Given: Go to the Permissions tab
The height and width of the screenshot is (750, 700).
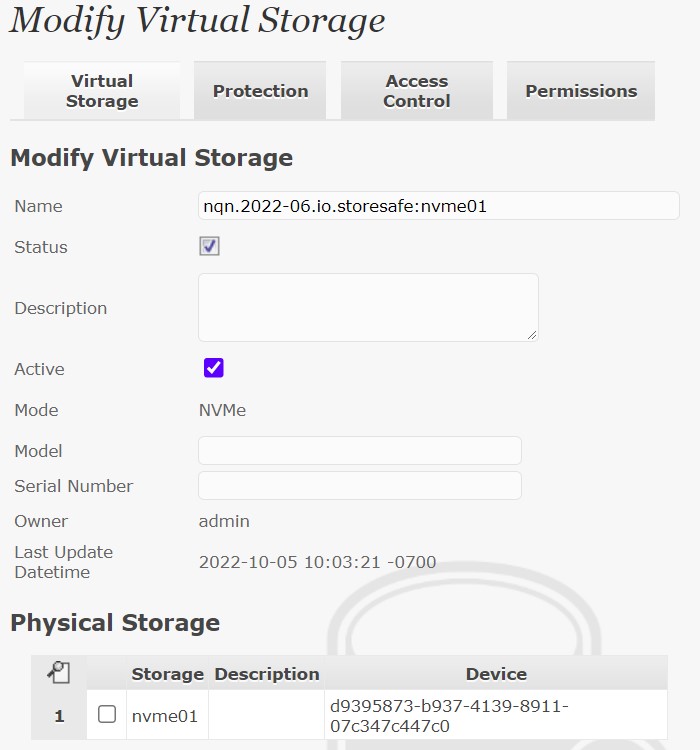Looking at the screenshot, I should coord(581,91).
